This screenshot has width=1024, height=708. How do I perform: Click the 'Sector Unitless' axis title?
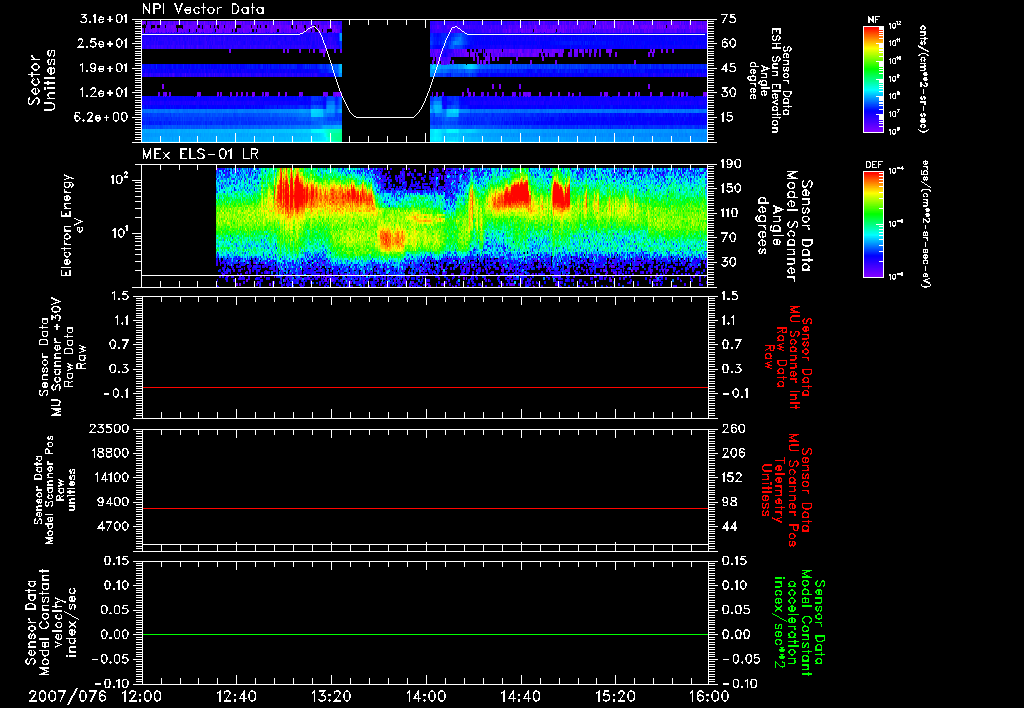click(42, 80)
